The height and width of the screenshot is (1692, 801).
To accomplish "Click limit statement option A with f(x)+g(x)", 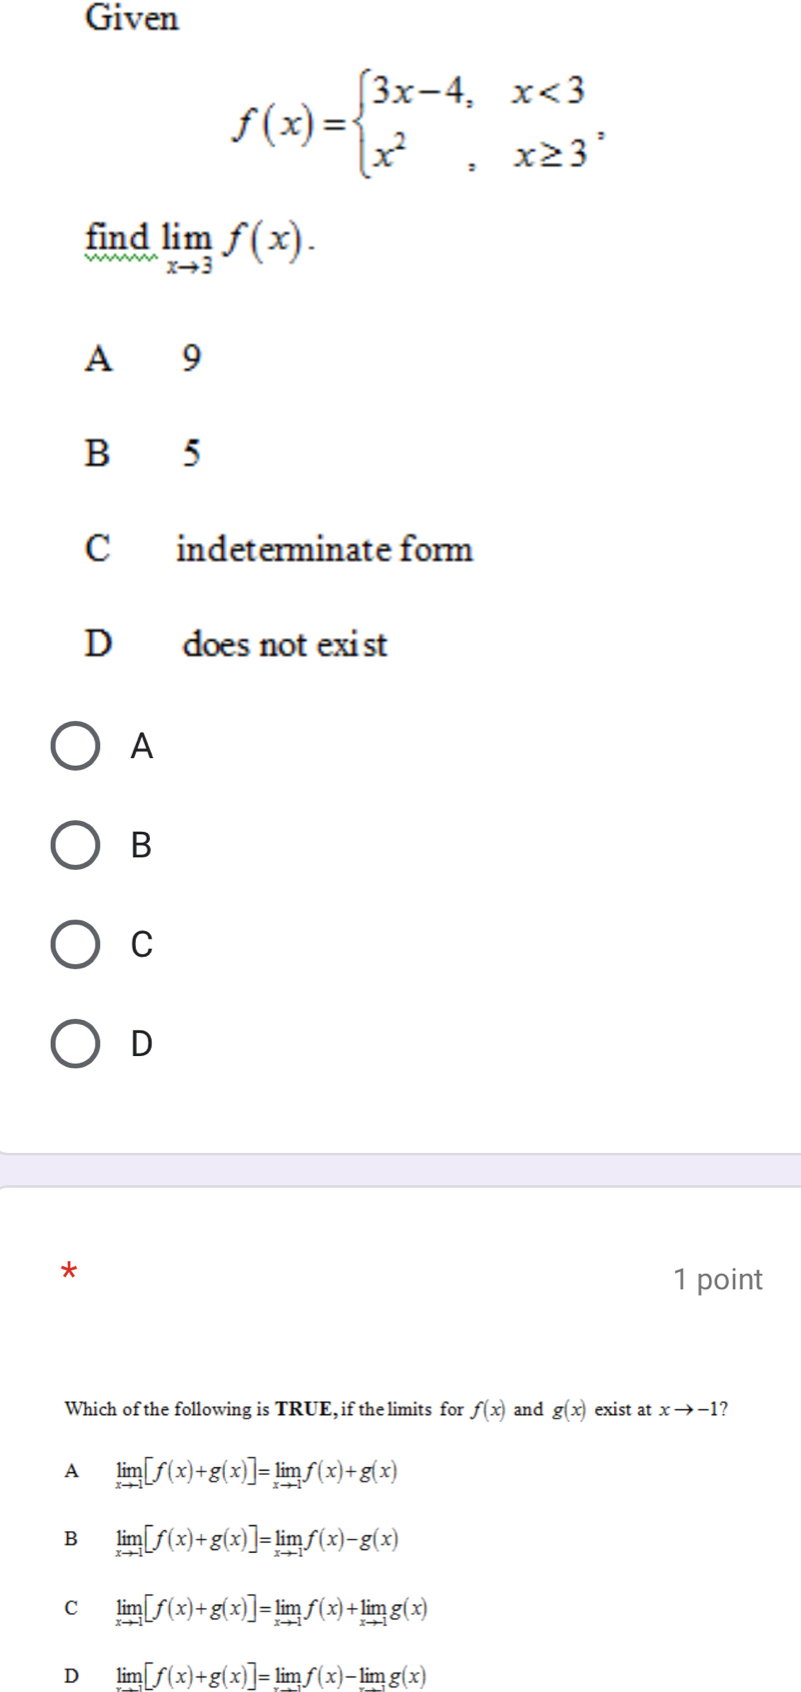I will click(230, 1472).
